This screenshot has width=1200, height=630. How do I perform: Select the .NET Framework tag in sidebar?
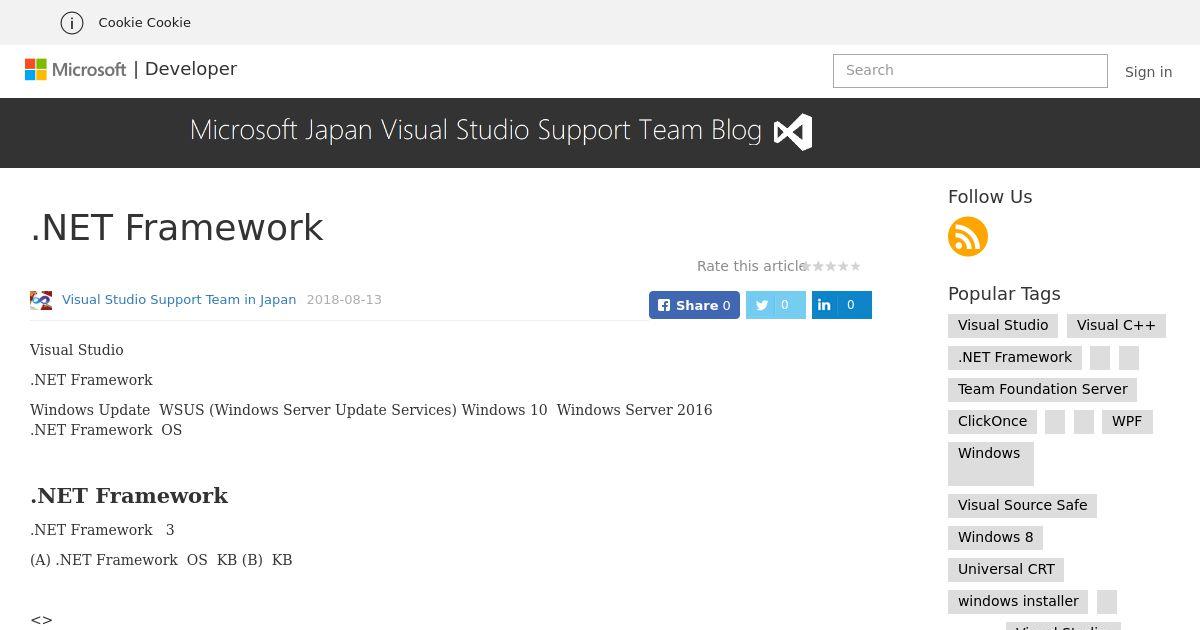pyautogui.click(x=1015, y=357)
